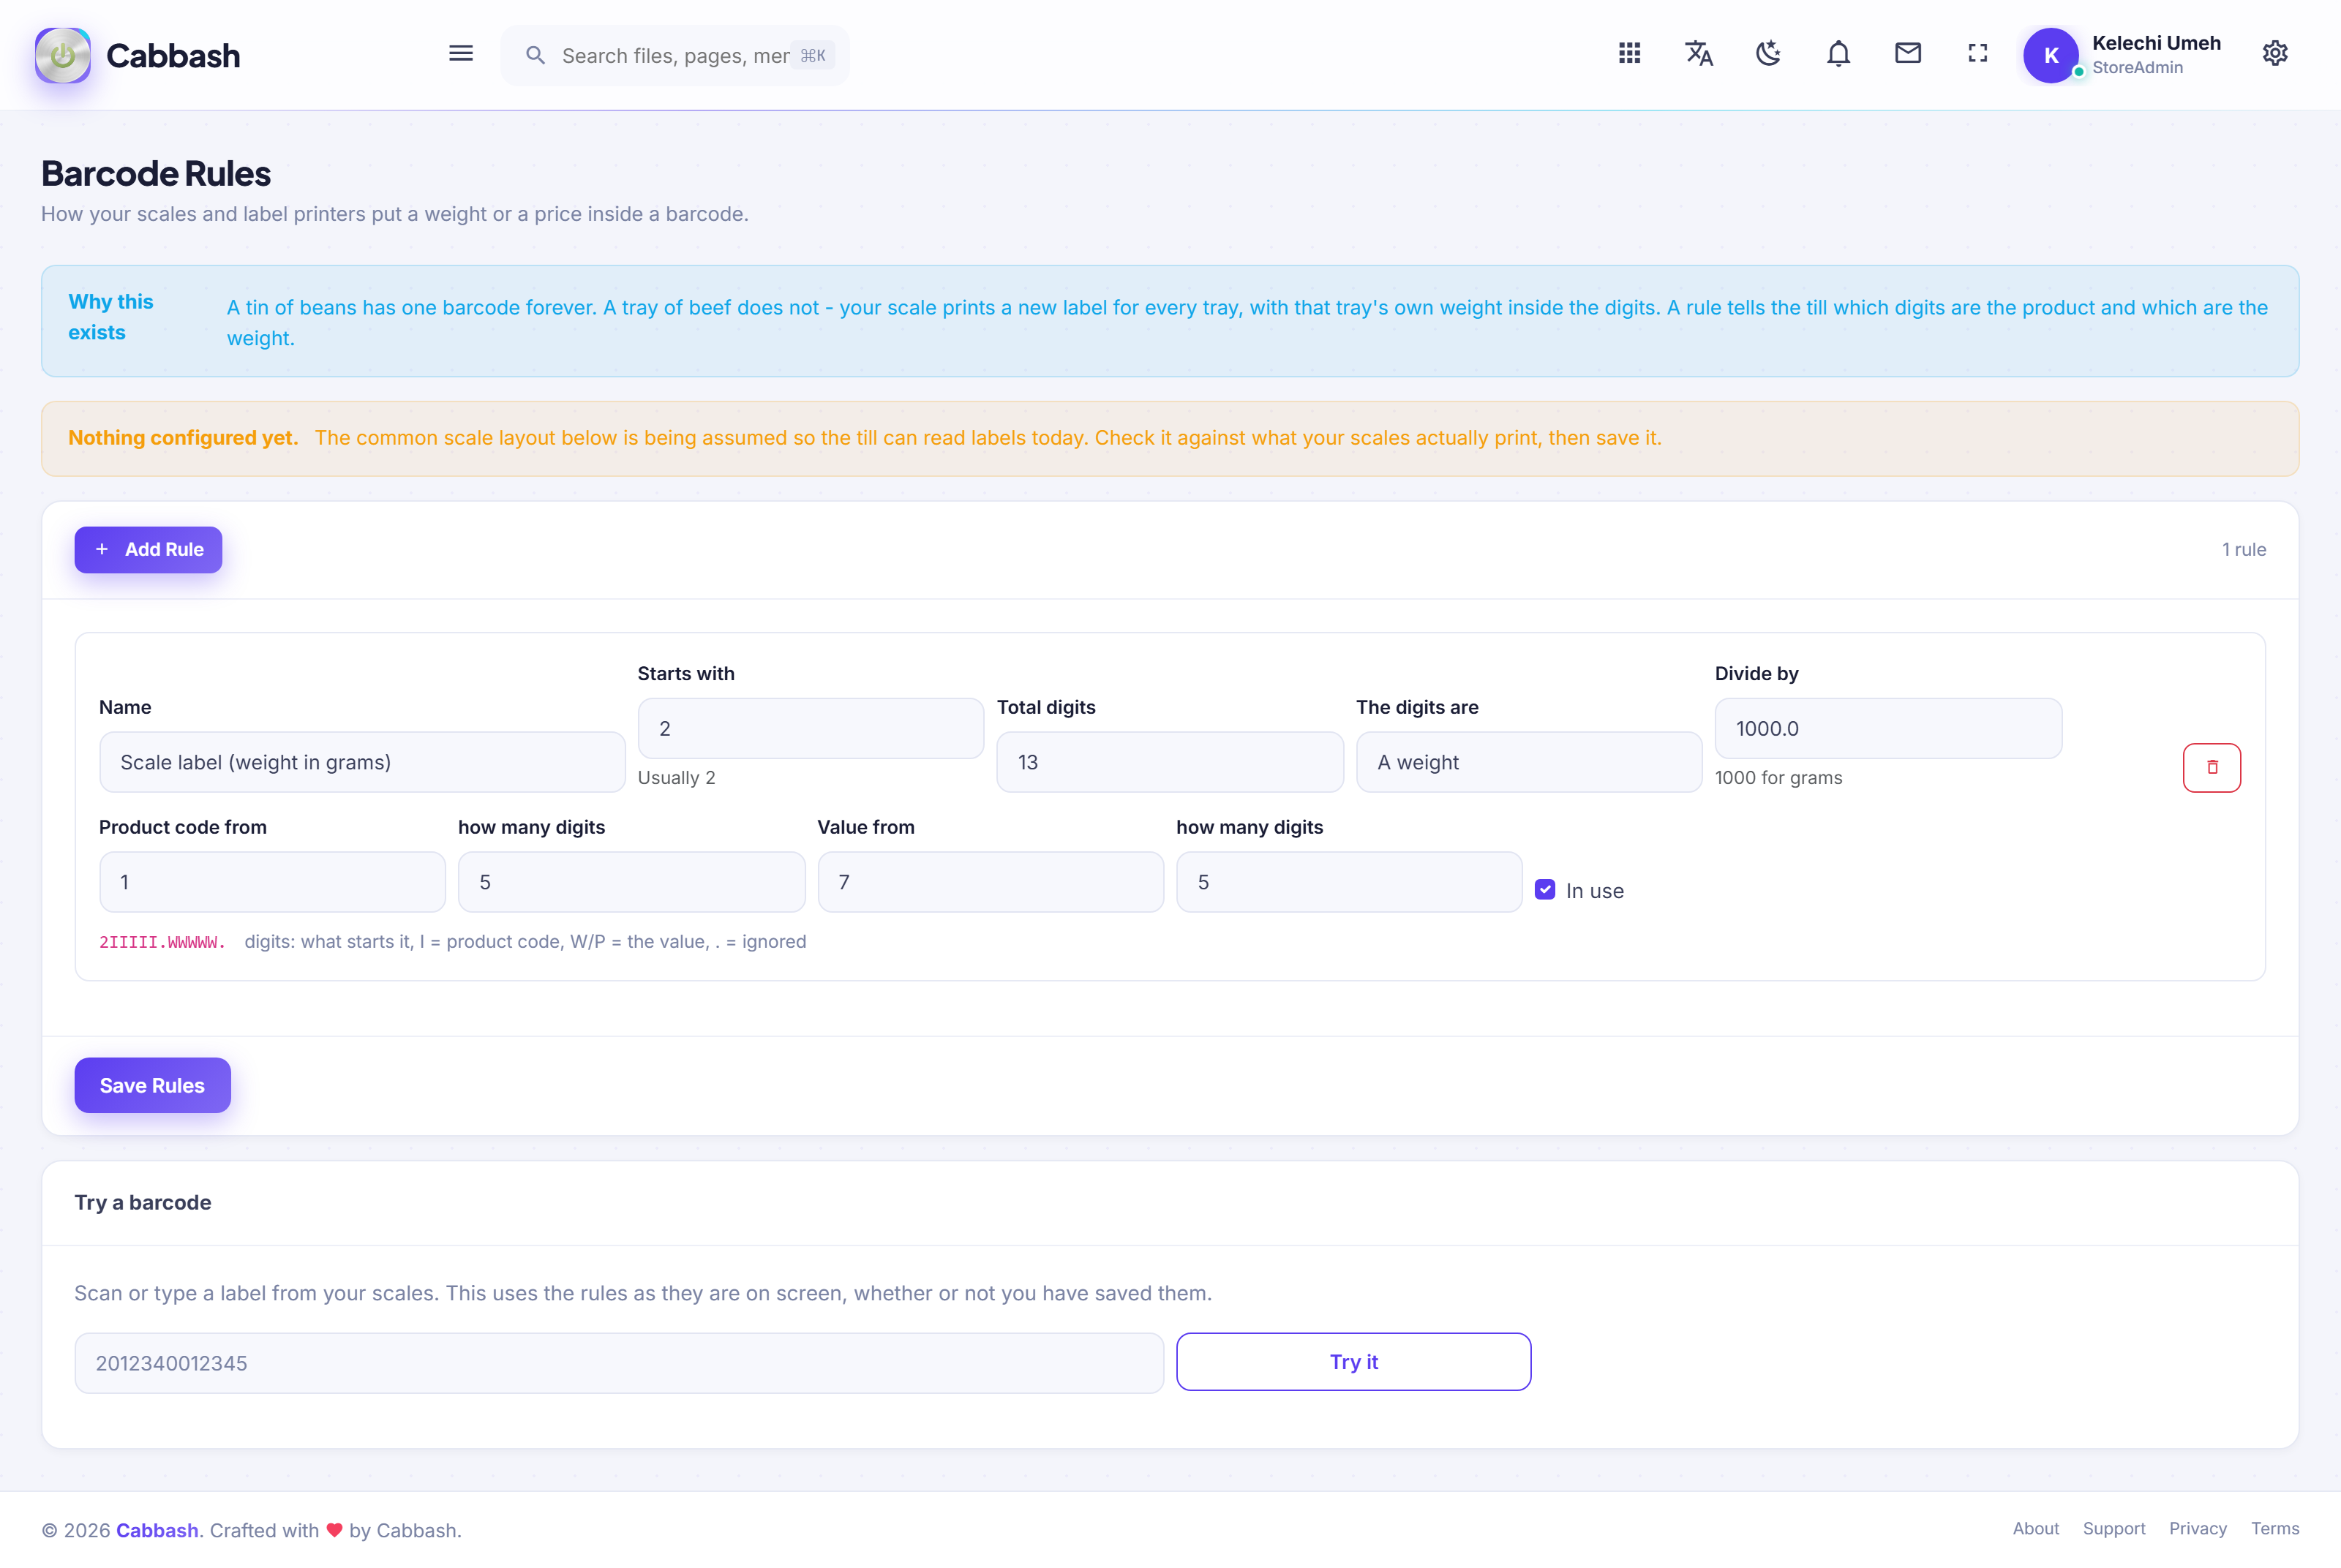Focus the search files and pages field

pos(675,55)
